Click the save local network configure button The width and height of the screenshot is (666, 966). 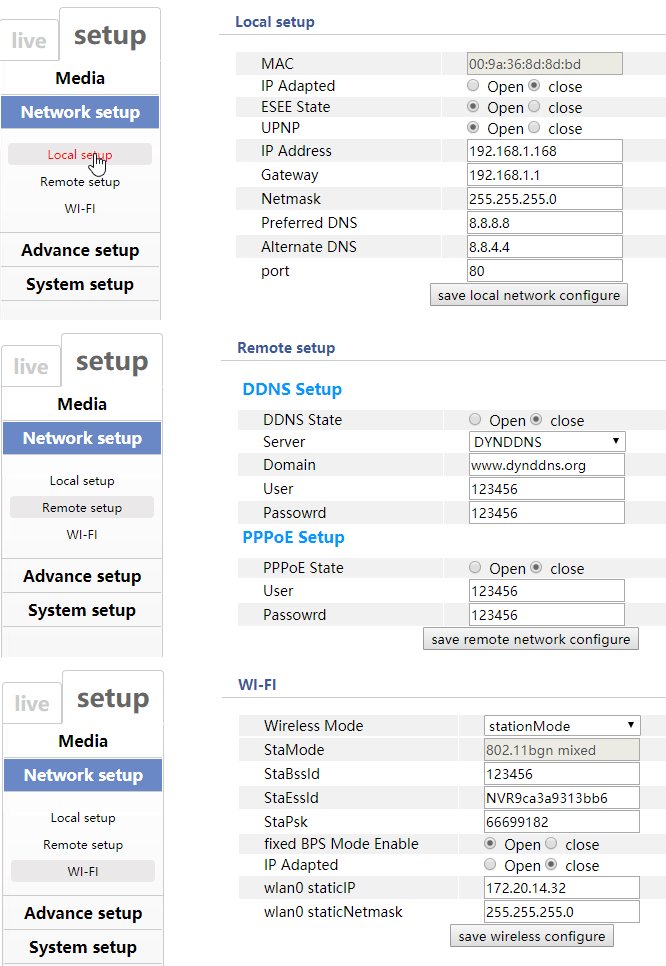(528, 295)
